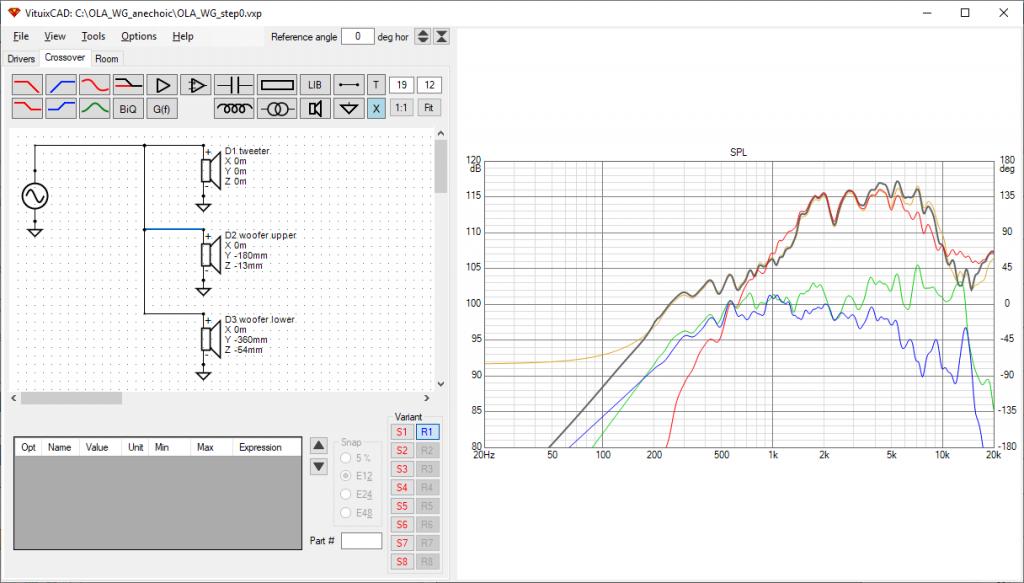Click the Expression column header
This screenshot has height=583, width=1024.
(260, 447)
